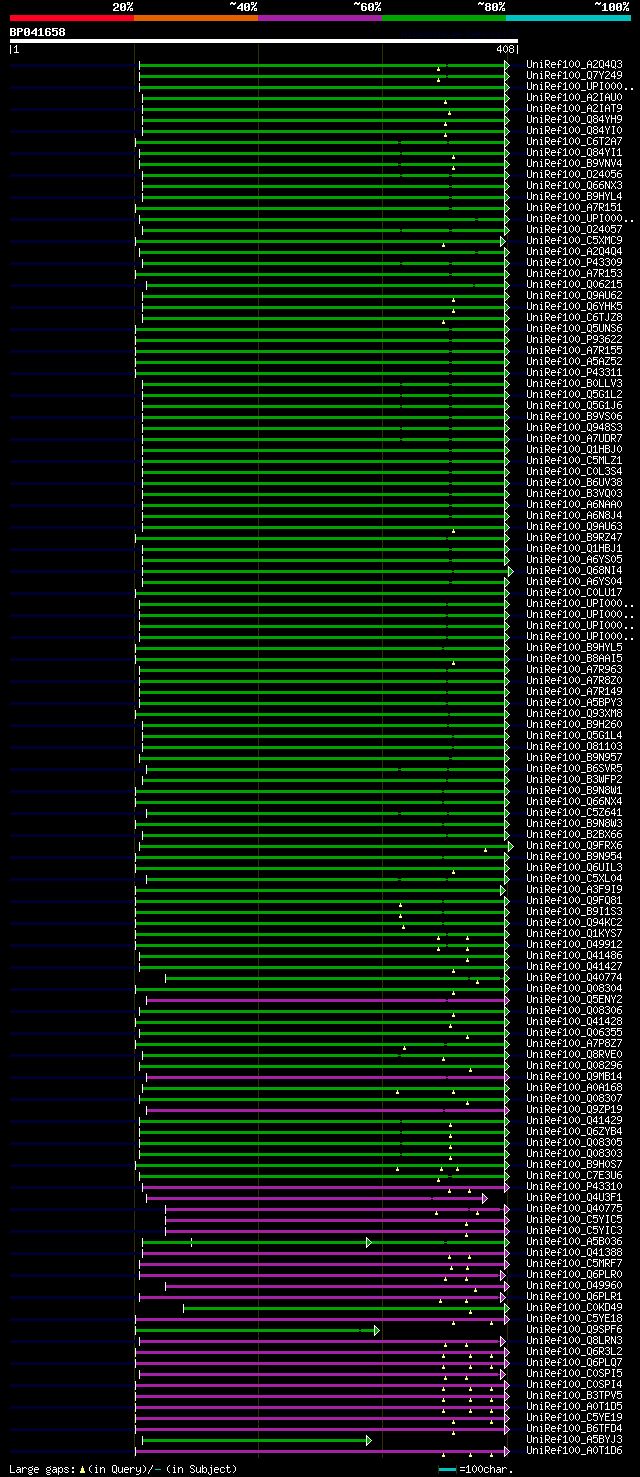Select the UniRef100_Q9MB14 label
The height and width of the screenshot is (1477, 640).
tap(574, 1076)
